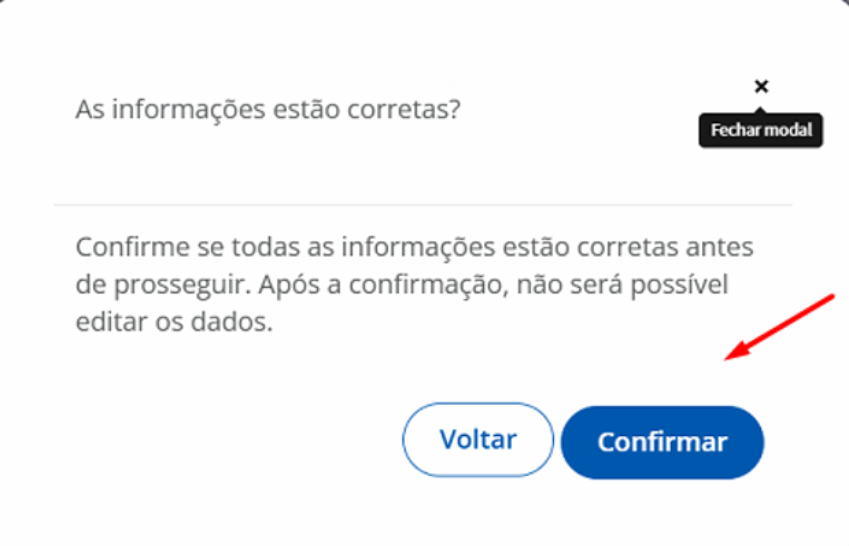This screenshot has height=546, width=849.
Task: Click the divider line below the title
Action: 423,205
